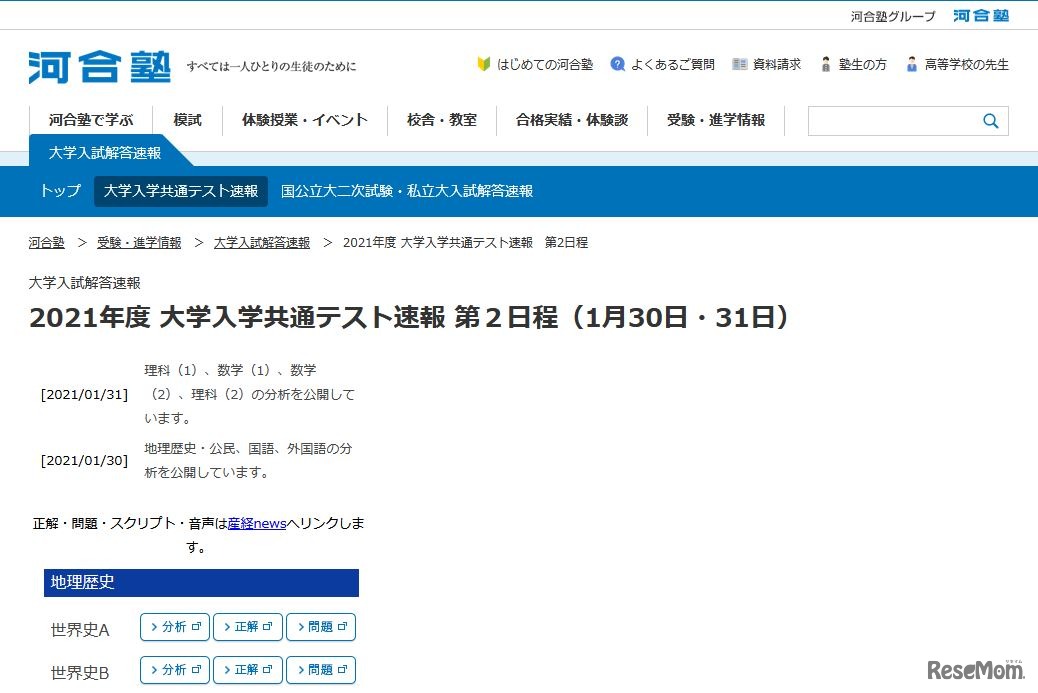Viewport: 1038px width, 693px height.
Task: Click 分析 button for 世界史A
Action: [x=174, y=626]
